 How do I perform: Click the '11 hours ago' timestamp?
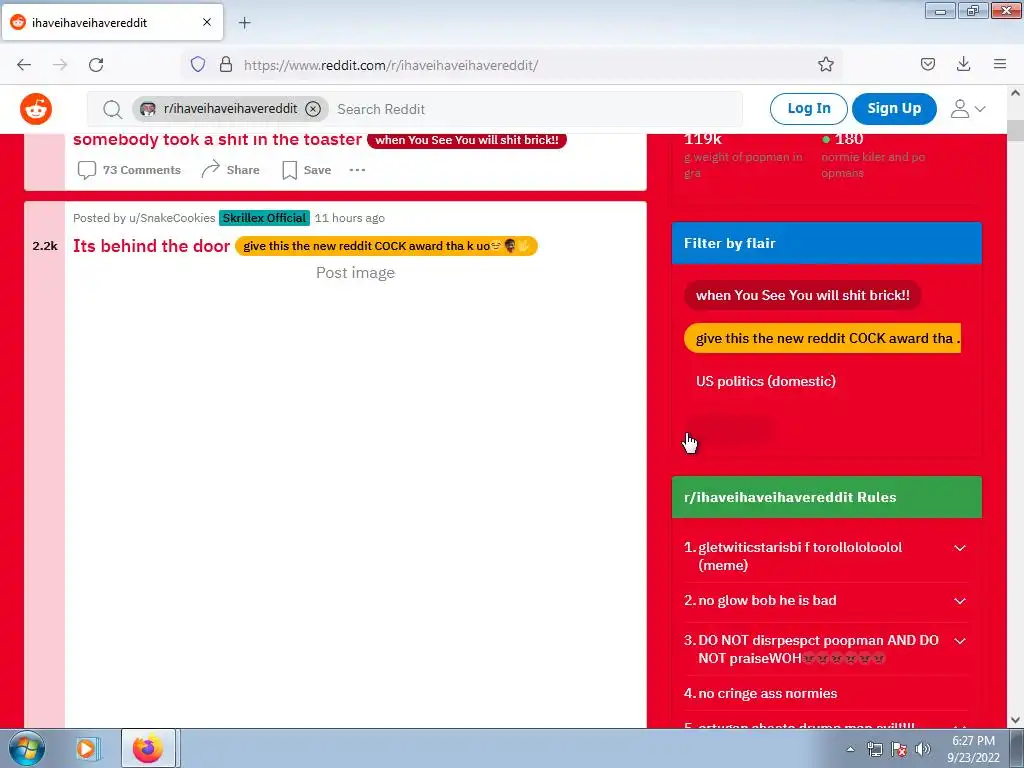coord(349,218)
